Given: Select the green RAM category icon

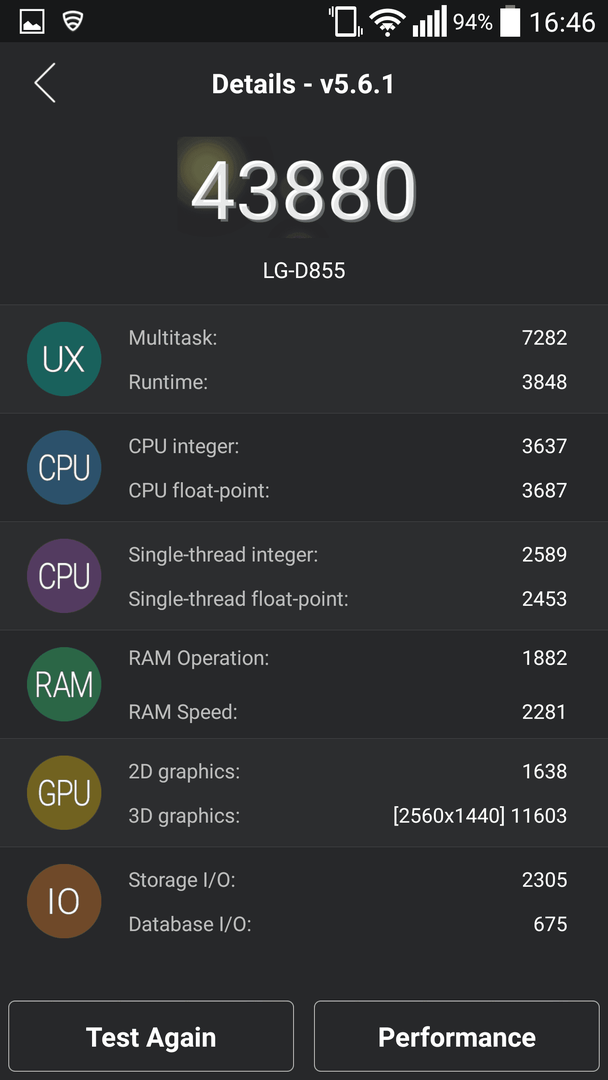Looking at the screenshot, I should click(64, 684).
